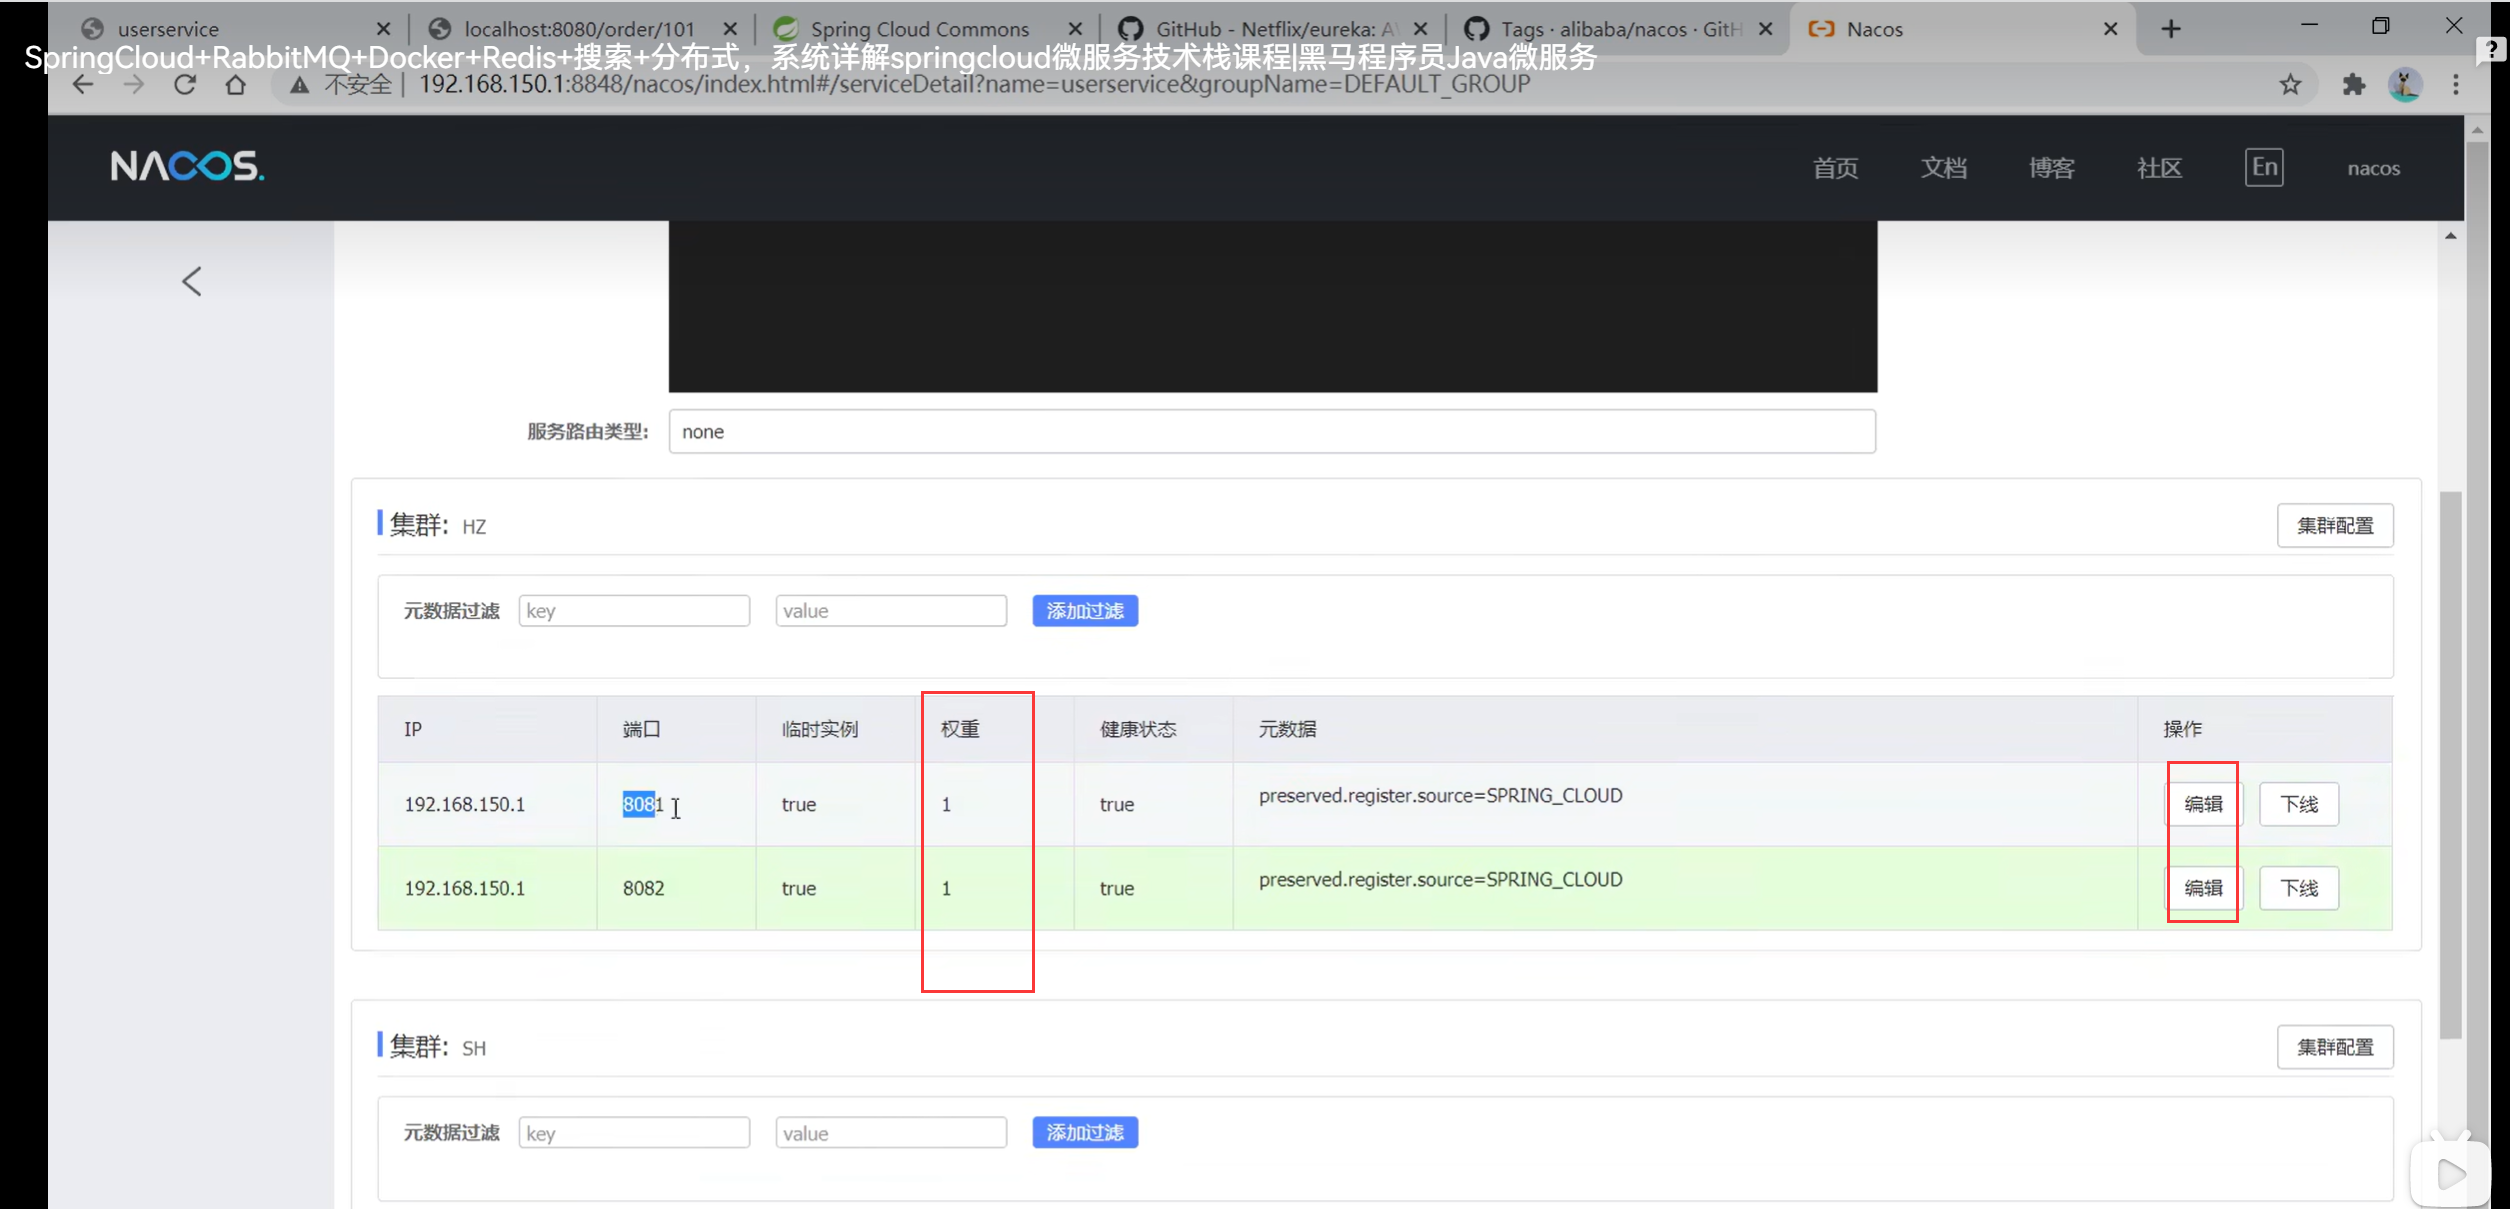Viewport: 2510px width, 1209px height.
Task: Open the nacos user dropdown
Action: (2373, 168)
